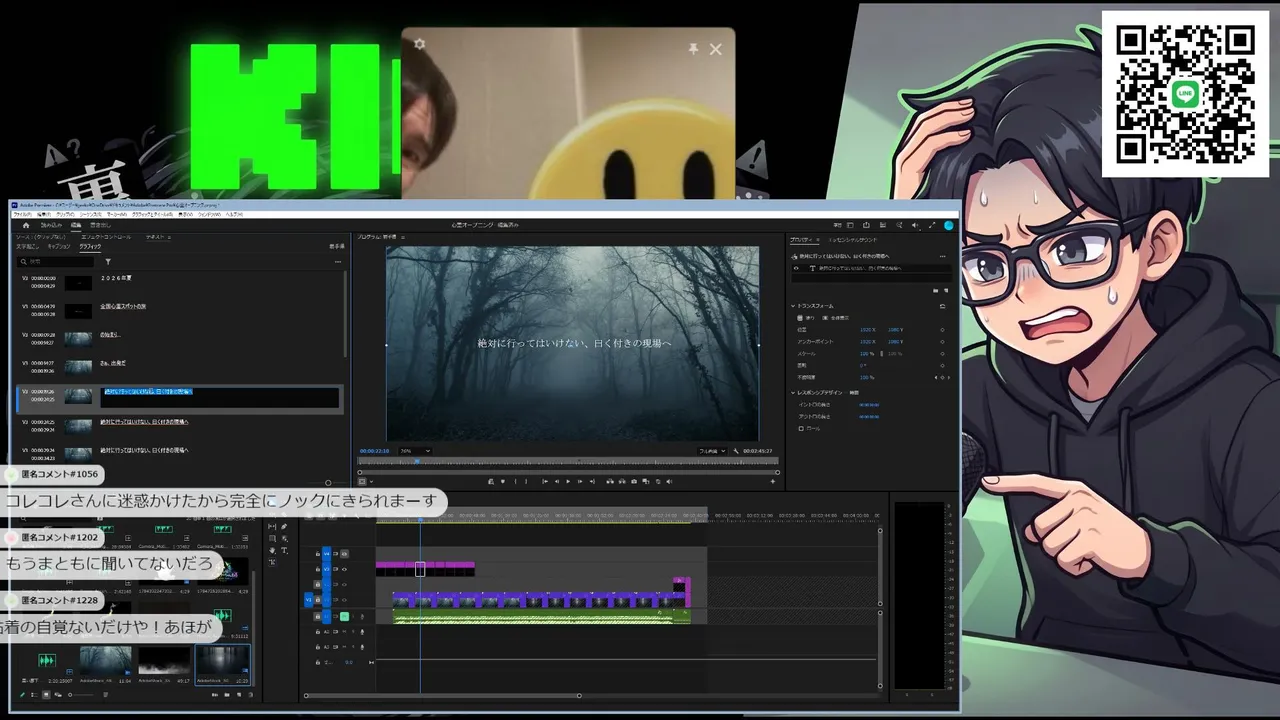
Task: Open the 読み込み workspace
Action: [x=51, y=225]
